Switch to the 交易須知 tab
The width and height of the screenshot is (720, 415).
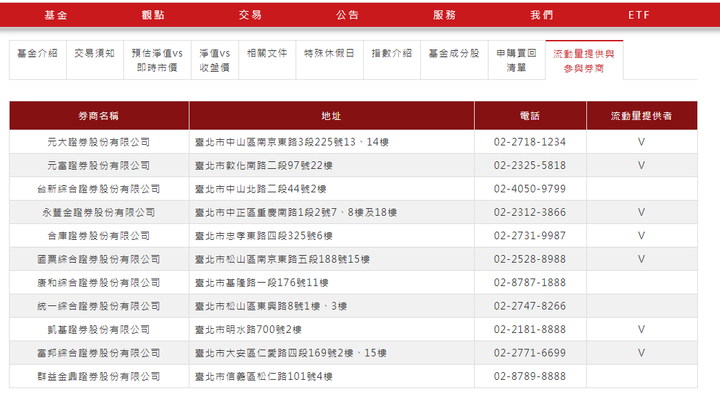[95, 60]
